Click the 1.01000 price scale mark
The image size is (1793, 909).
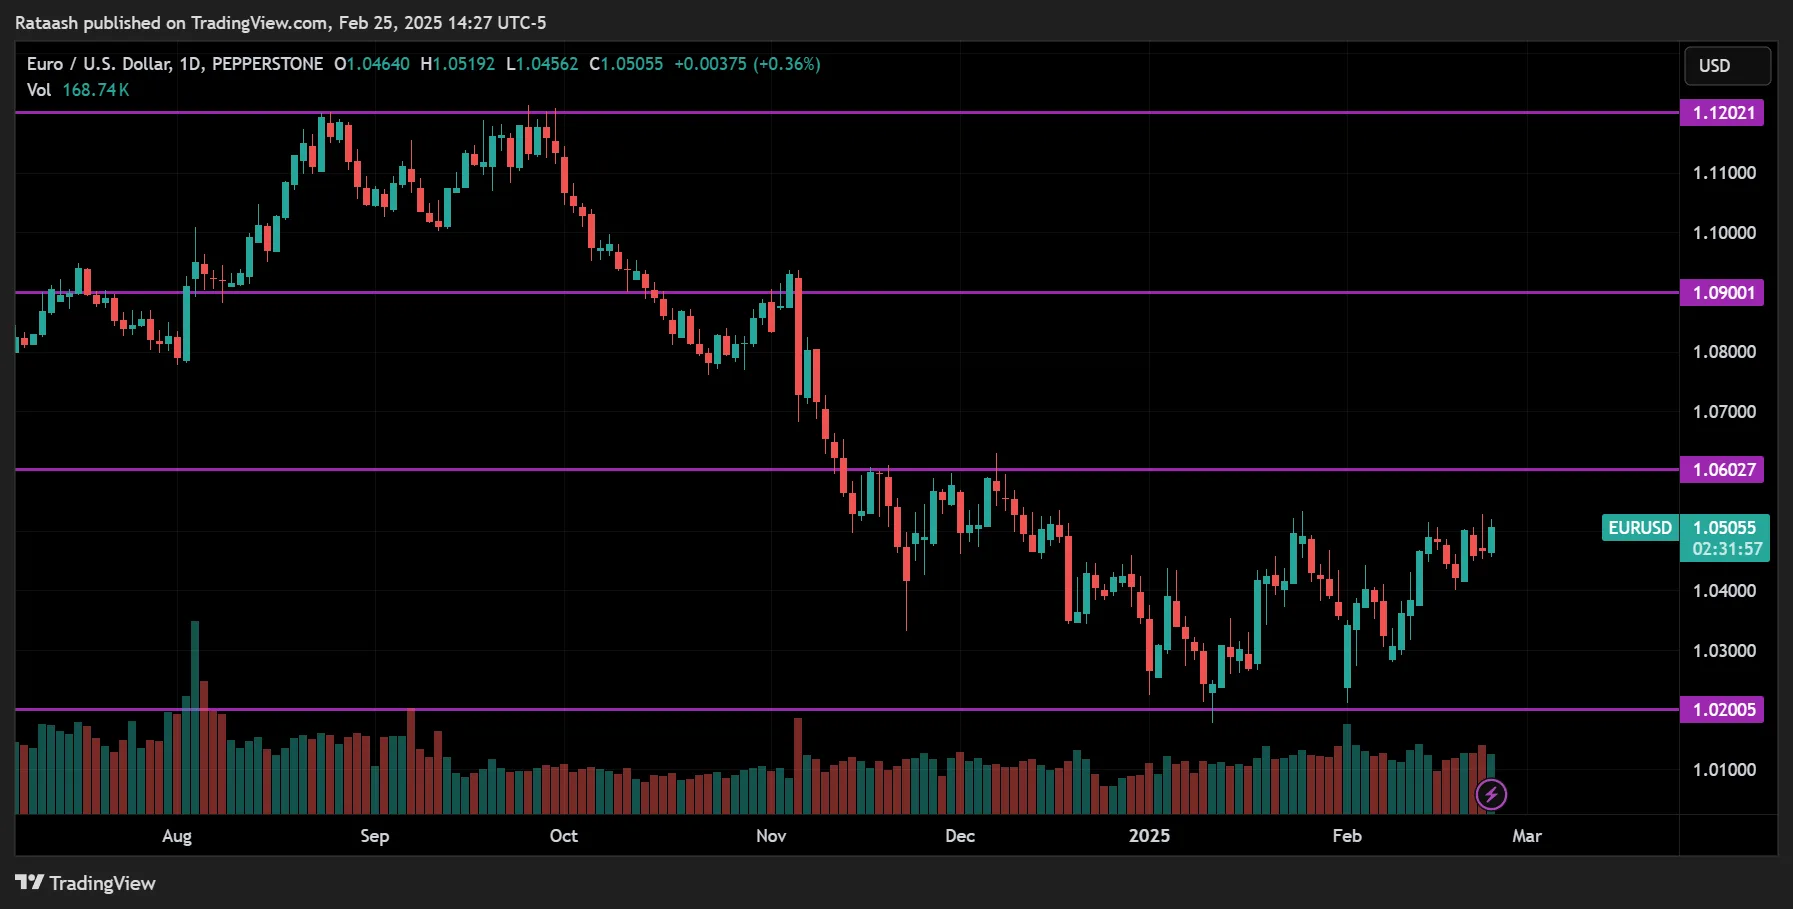1724,770
